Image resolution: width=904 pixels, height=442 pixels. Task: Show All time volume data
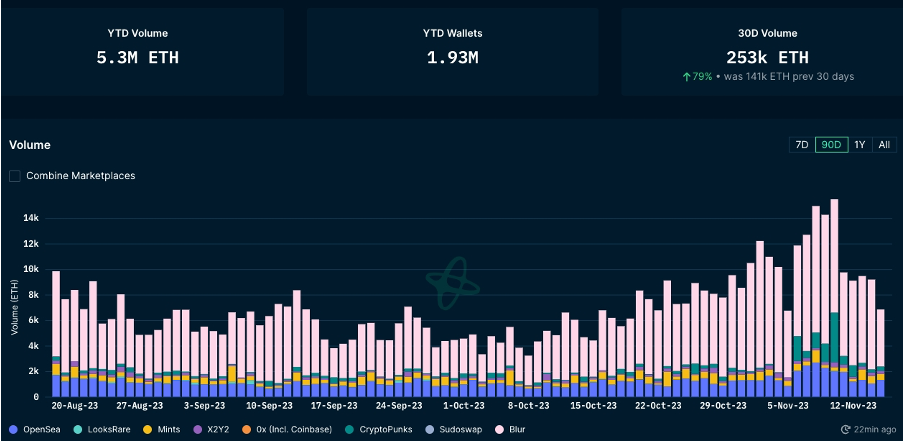(x=883, y=145)
